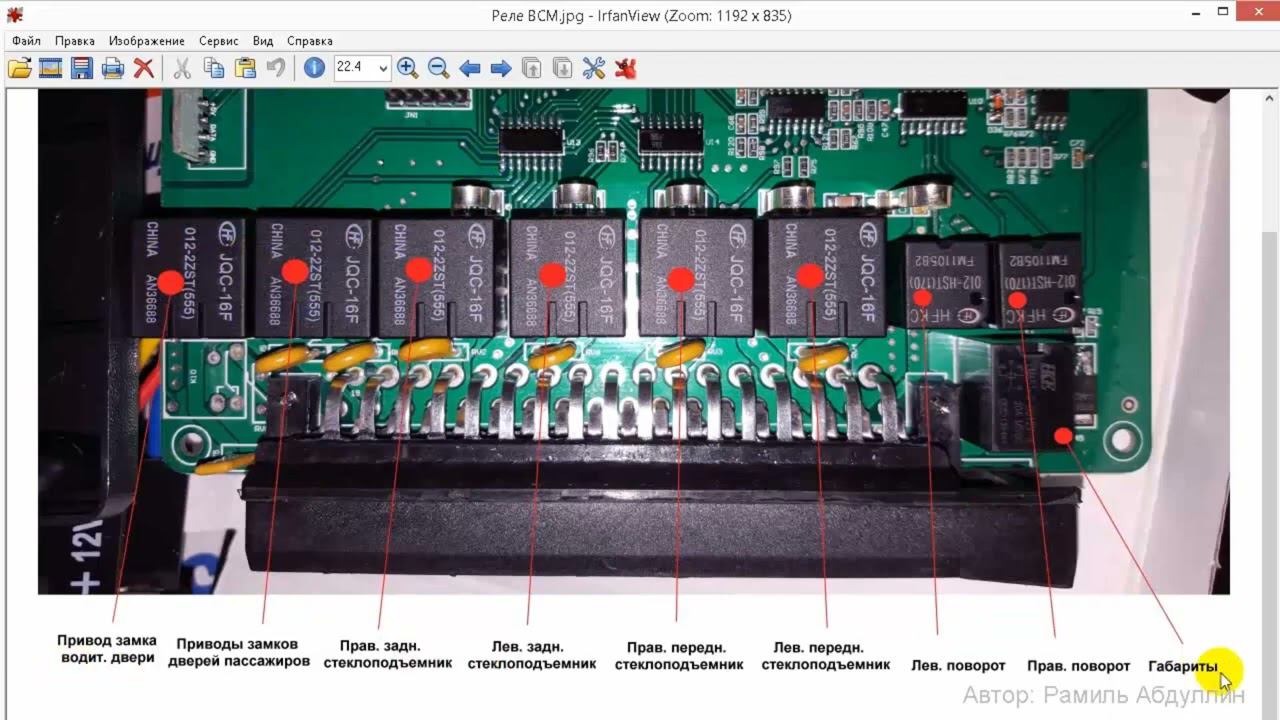Maximize the IrfanView window

point(1224,13)
